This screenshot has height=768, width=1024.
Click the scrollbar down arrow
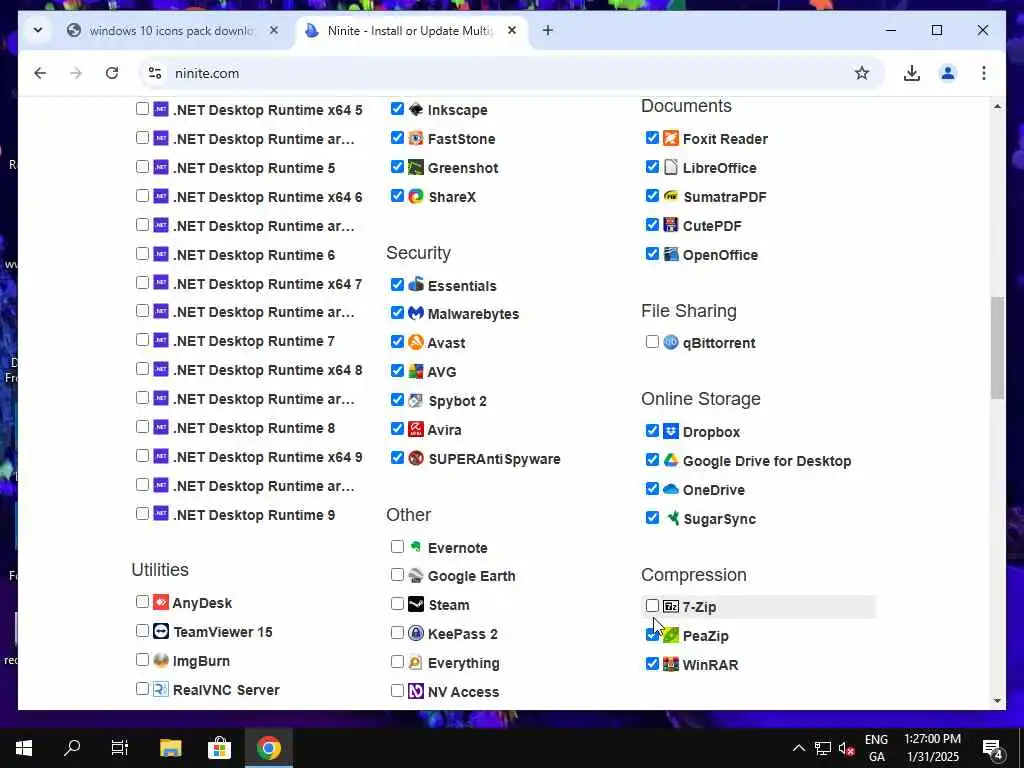997,701
